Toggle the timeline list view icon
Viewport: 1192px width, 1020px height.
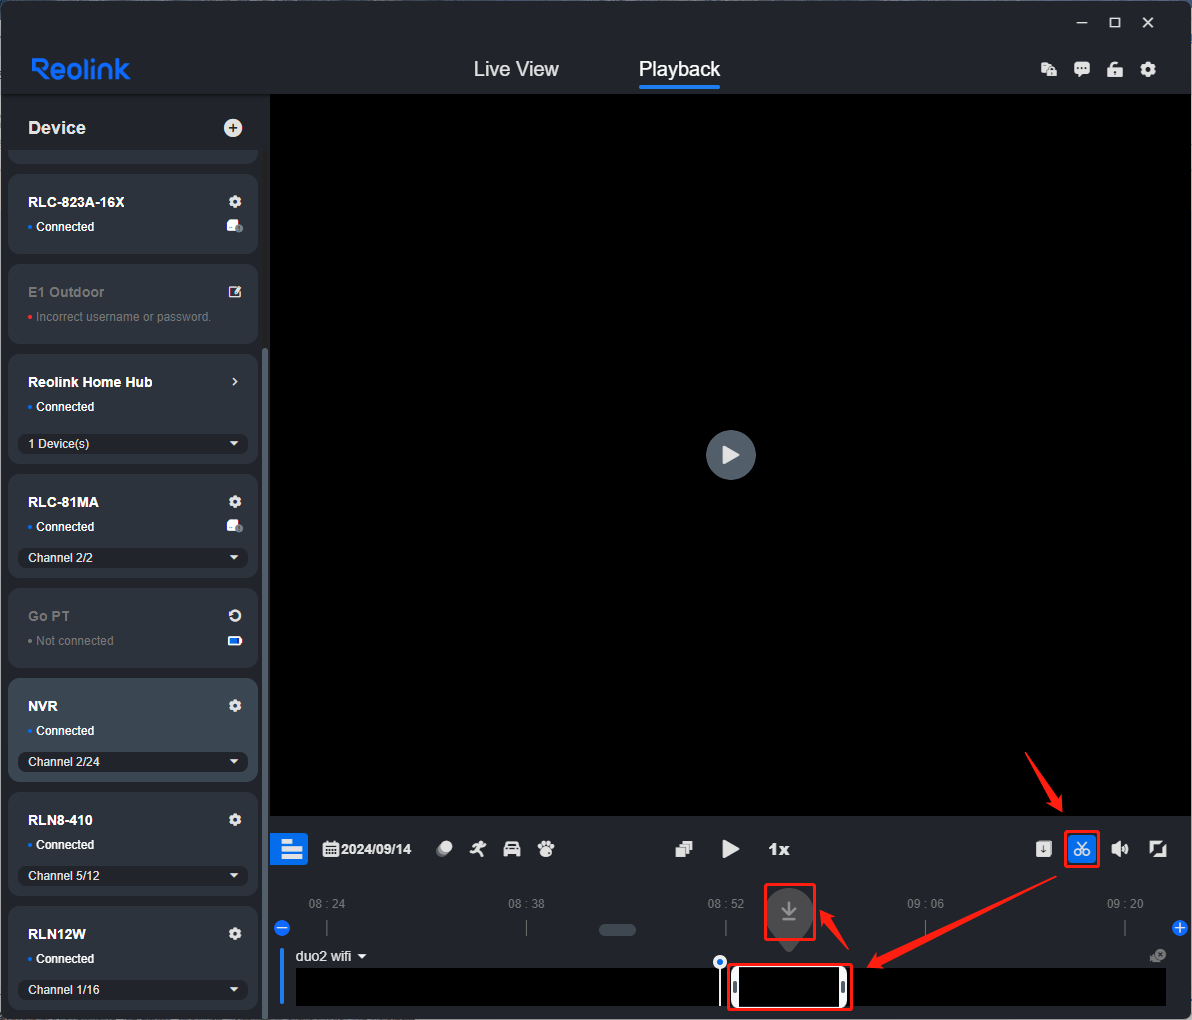click(289, 849)
